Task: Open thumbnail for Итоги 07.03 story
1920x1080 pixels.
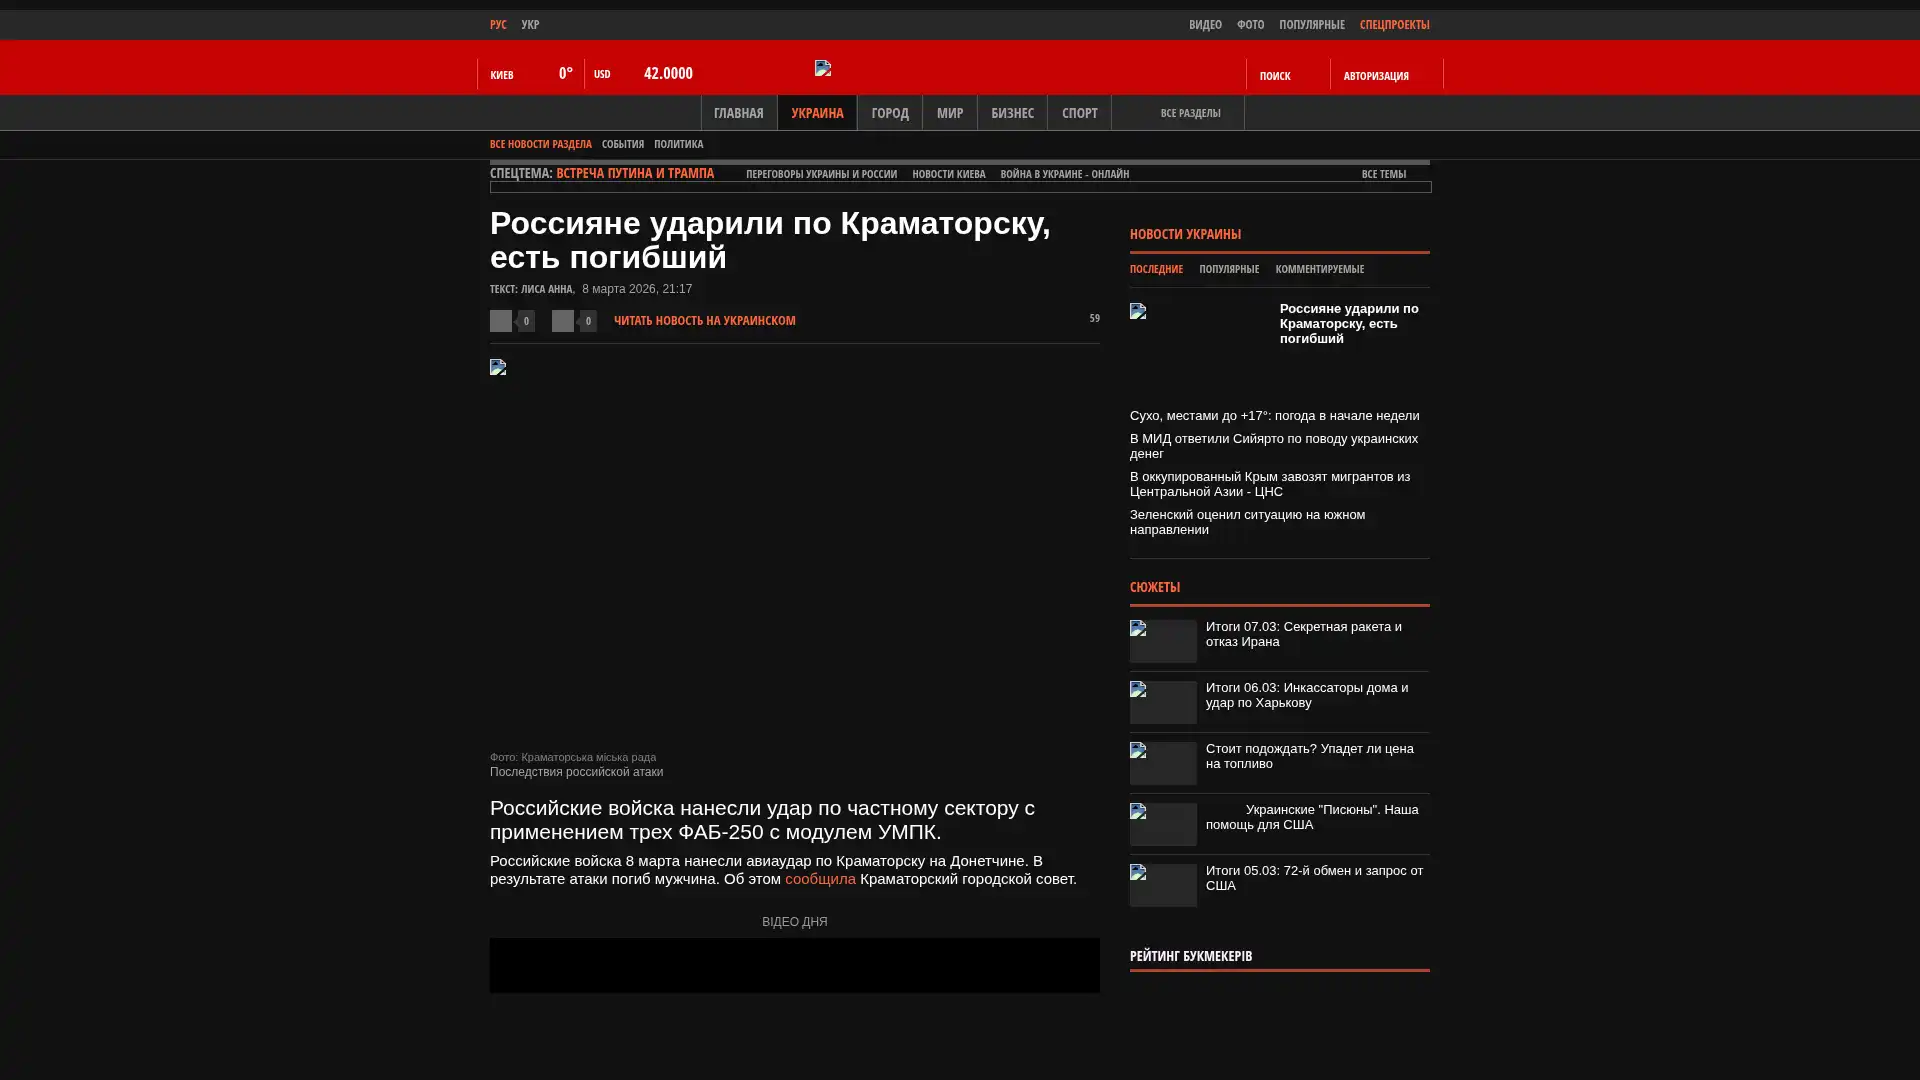Action: 1163,641
